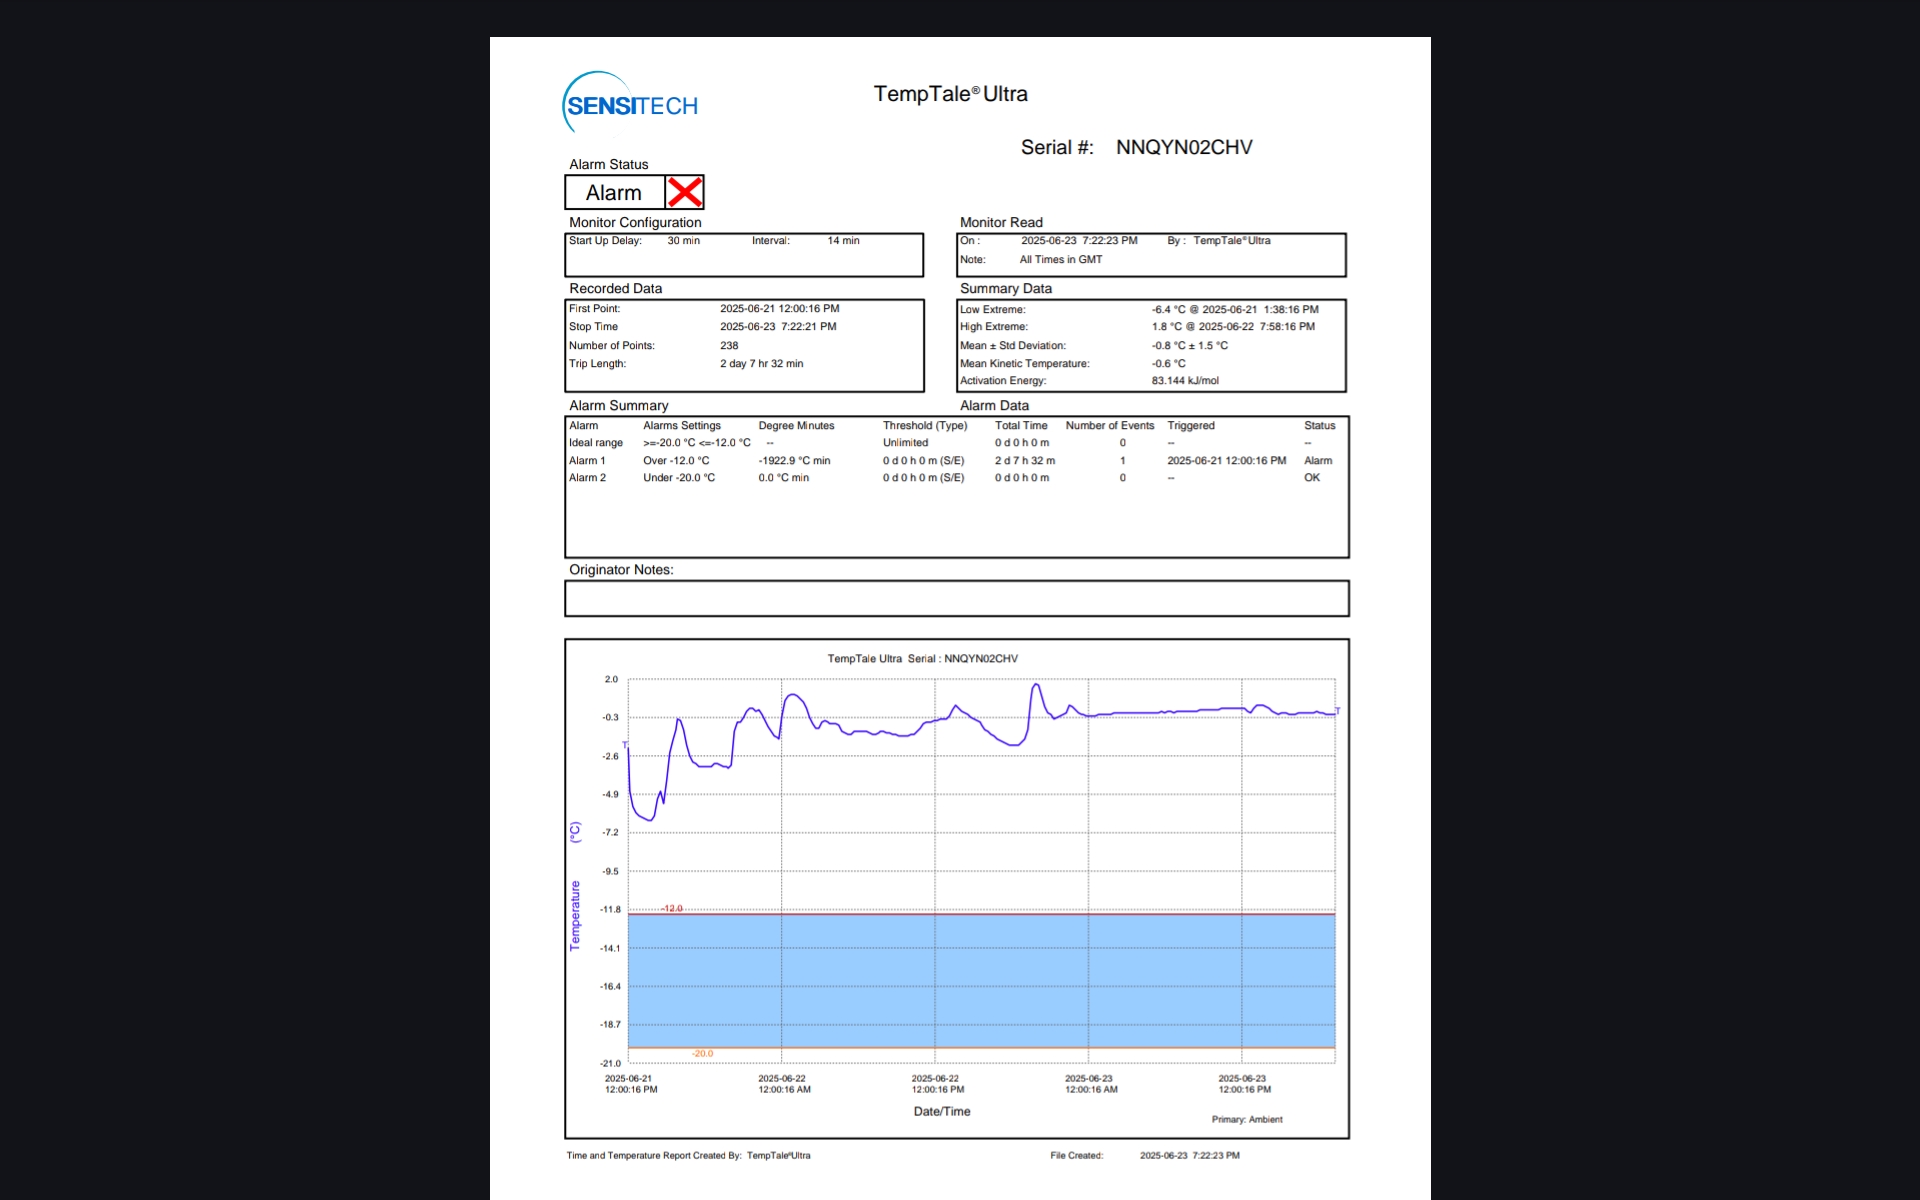Click the blue ideal range band in chart
Viewport: 1920px width, 1200px height.
point(981,981)
